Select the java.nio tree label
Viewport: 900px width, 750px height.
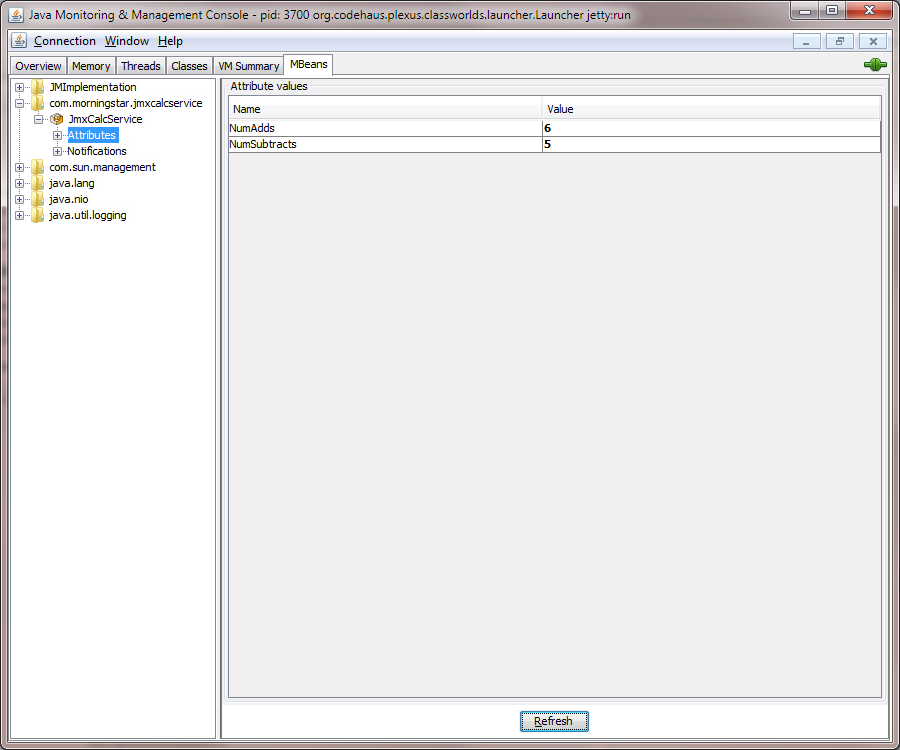69,200
